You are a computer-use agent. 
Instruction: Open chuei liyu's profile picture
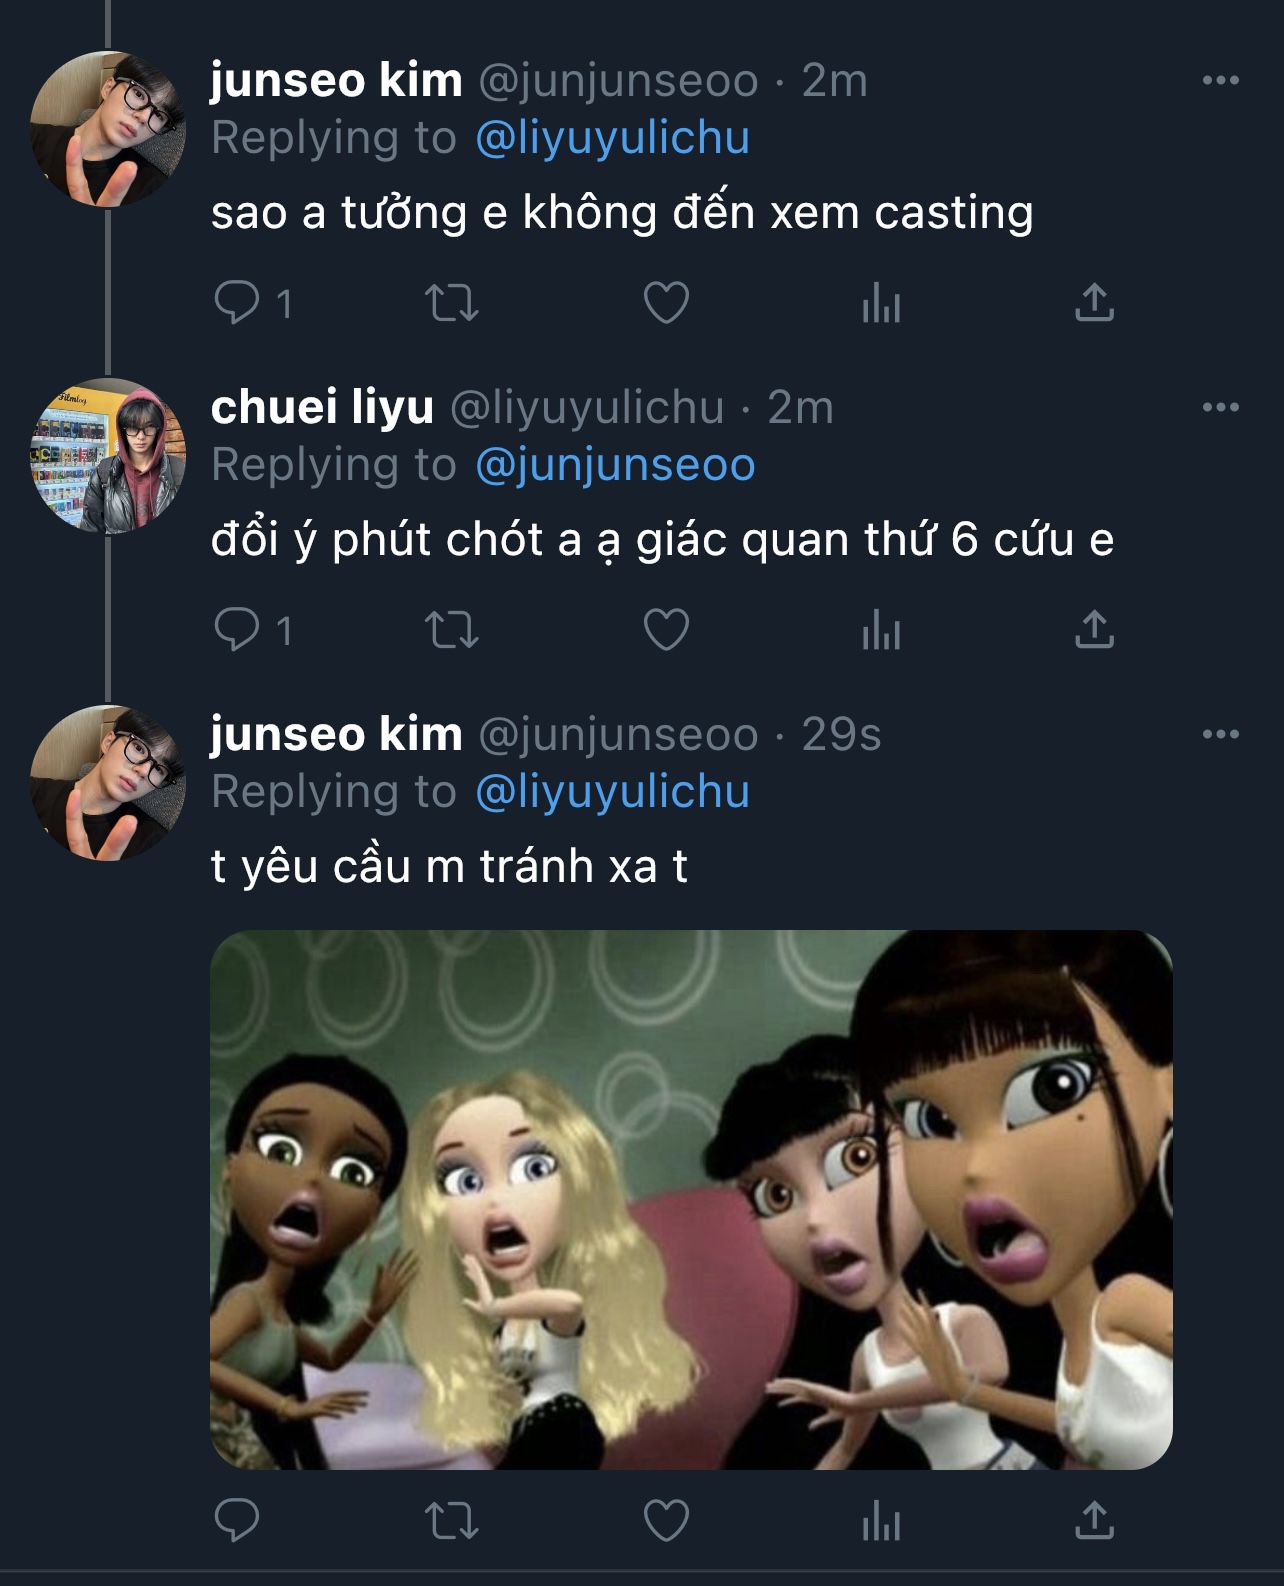[108, 456]
